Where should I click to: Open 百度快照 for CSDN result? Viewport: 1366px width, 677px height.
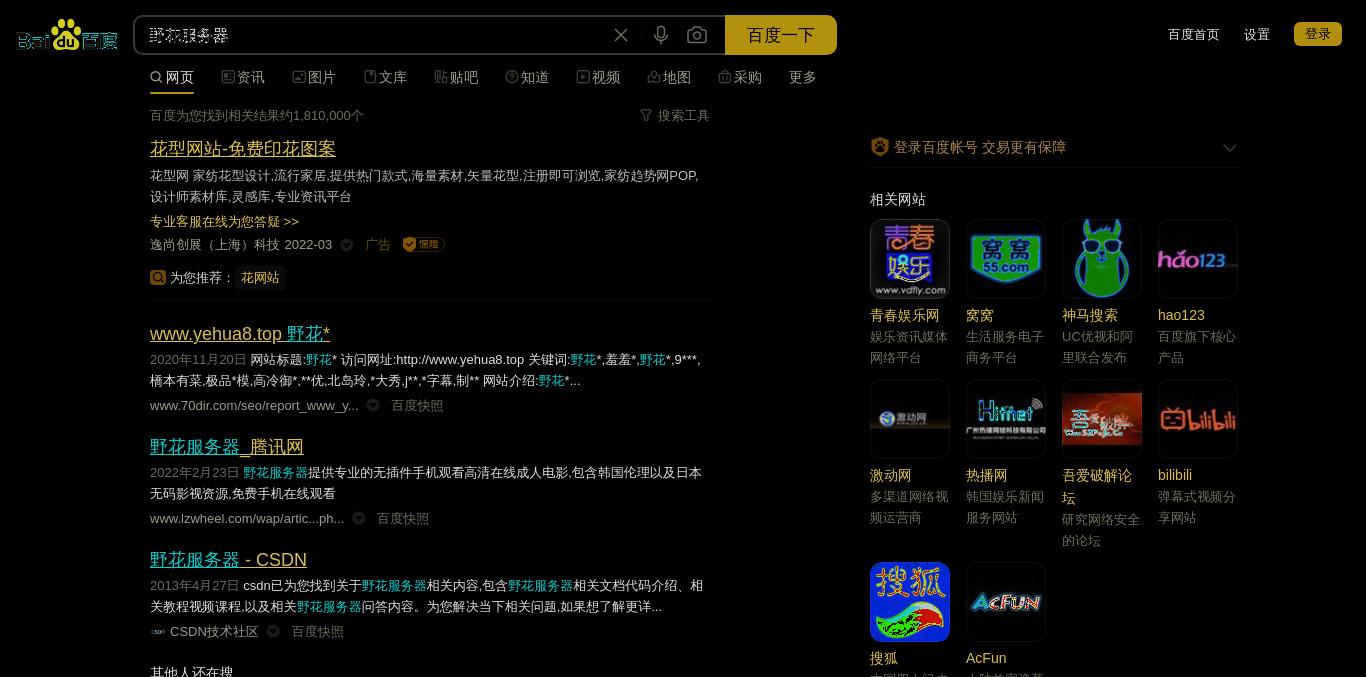tap(317, 632)
